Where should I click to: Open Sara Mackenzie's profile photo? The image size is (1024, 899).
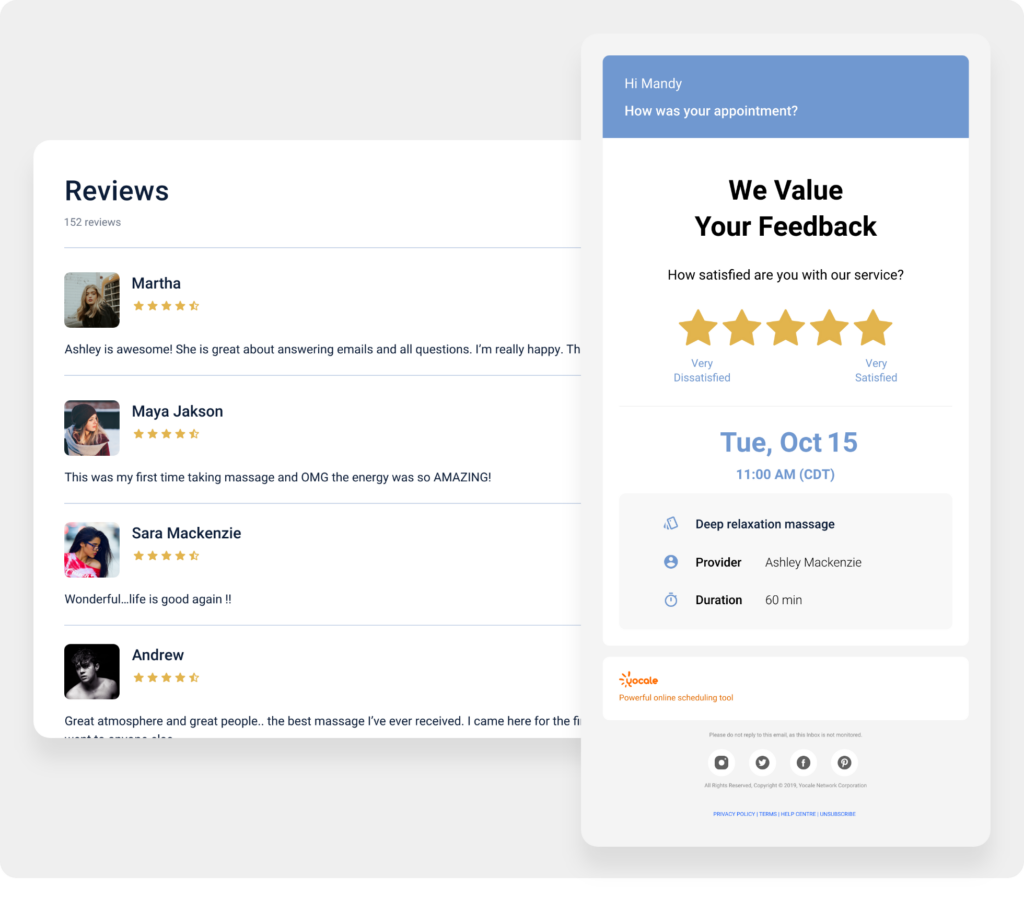coord(92,550)
